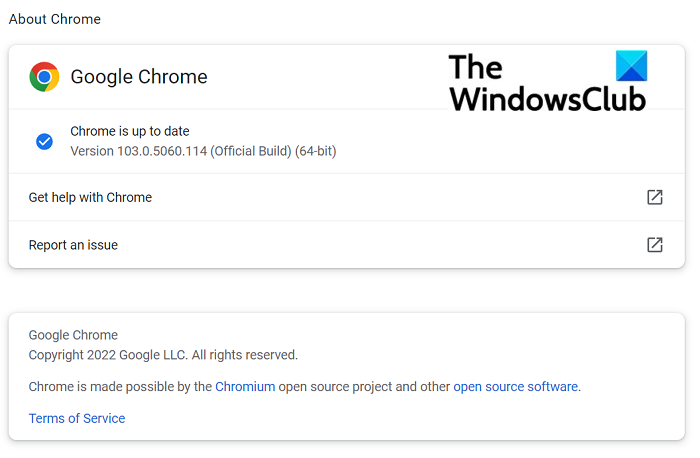Click Google Chrome label in the bottom card
Screen dimensions: 700x458
[x=73, y=335]
